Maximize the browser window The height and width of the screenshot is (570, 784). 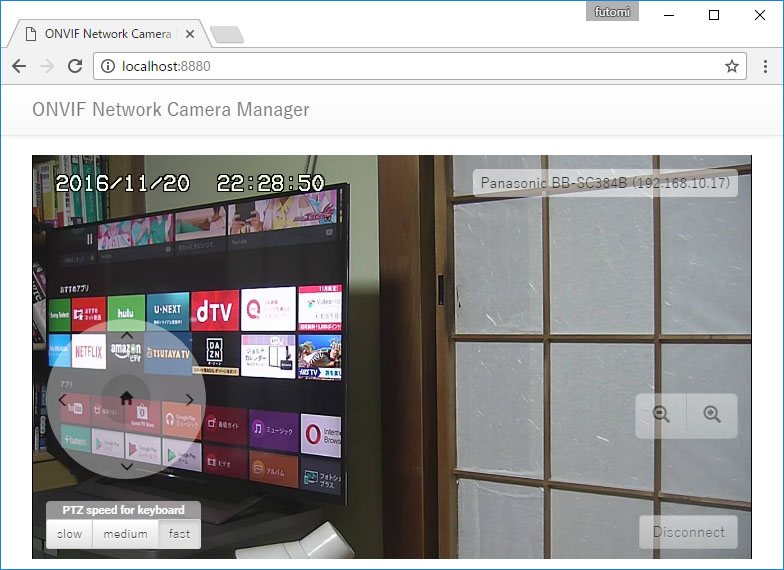coord(714,15)
